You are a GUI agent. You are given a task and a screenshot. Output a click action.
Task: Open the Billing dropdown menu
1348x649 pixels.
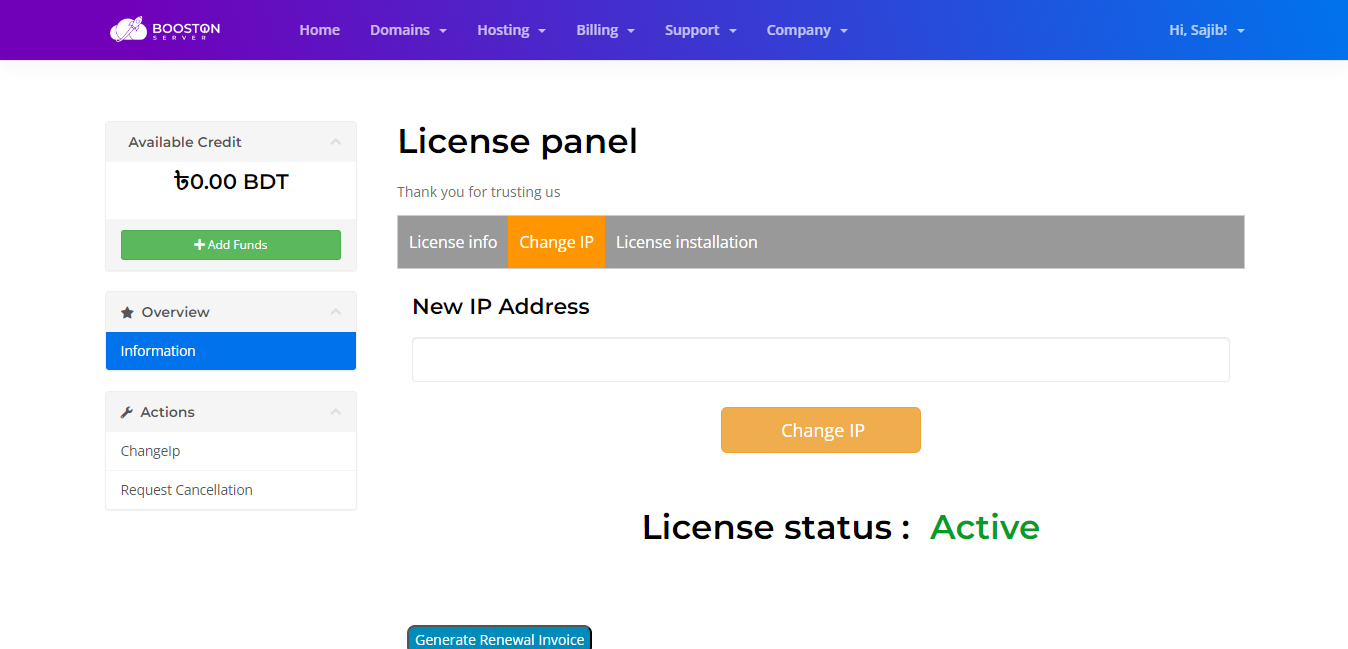click(605, 30)
